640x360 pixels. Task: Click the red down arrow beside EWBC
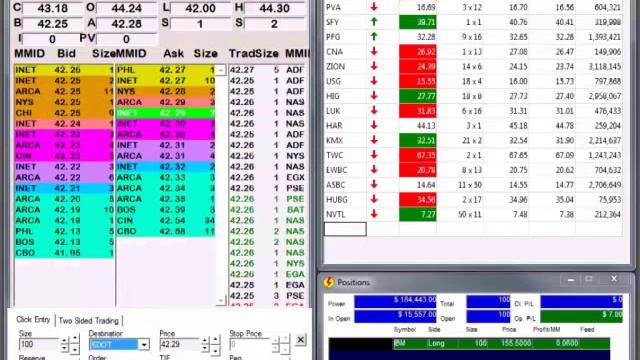pyautogui.click(x=374, y=170)
